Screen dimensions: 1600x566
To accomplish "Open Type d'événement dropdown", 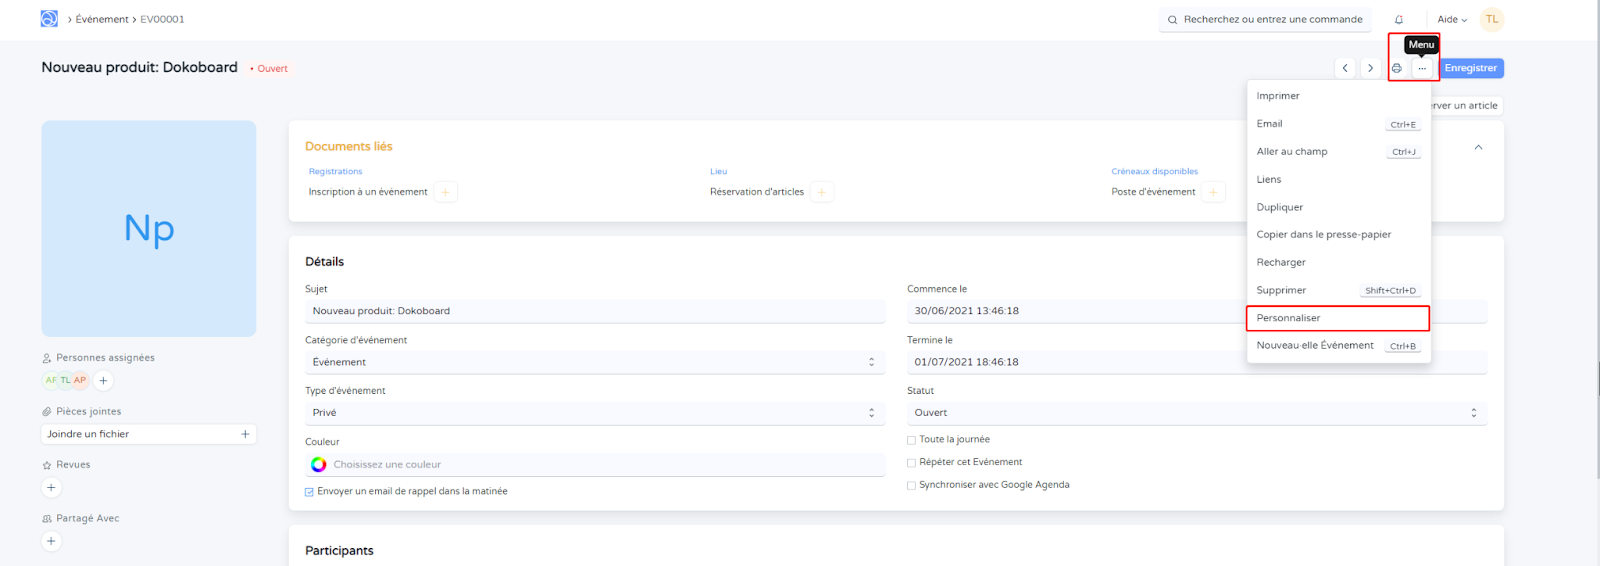I will (594, 413).
